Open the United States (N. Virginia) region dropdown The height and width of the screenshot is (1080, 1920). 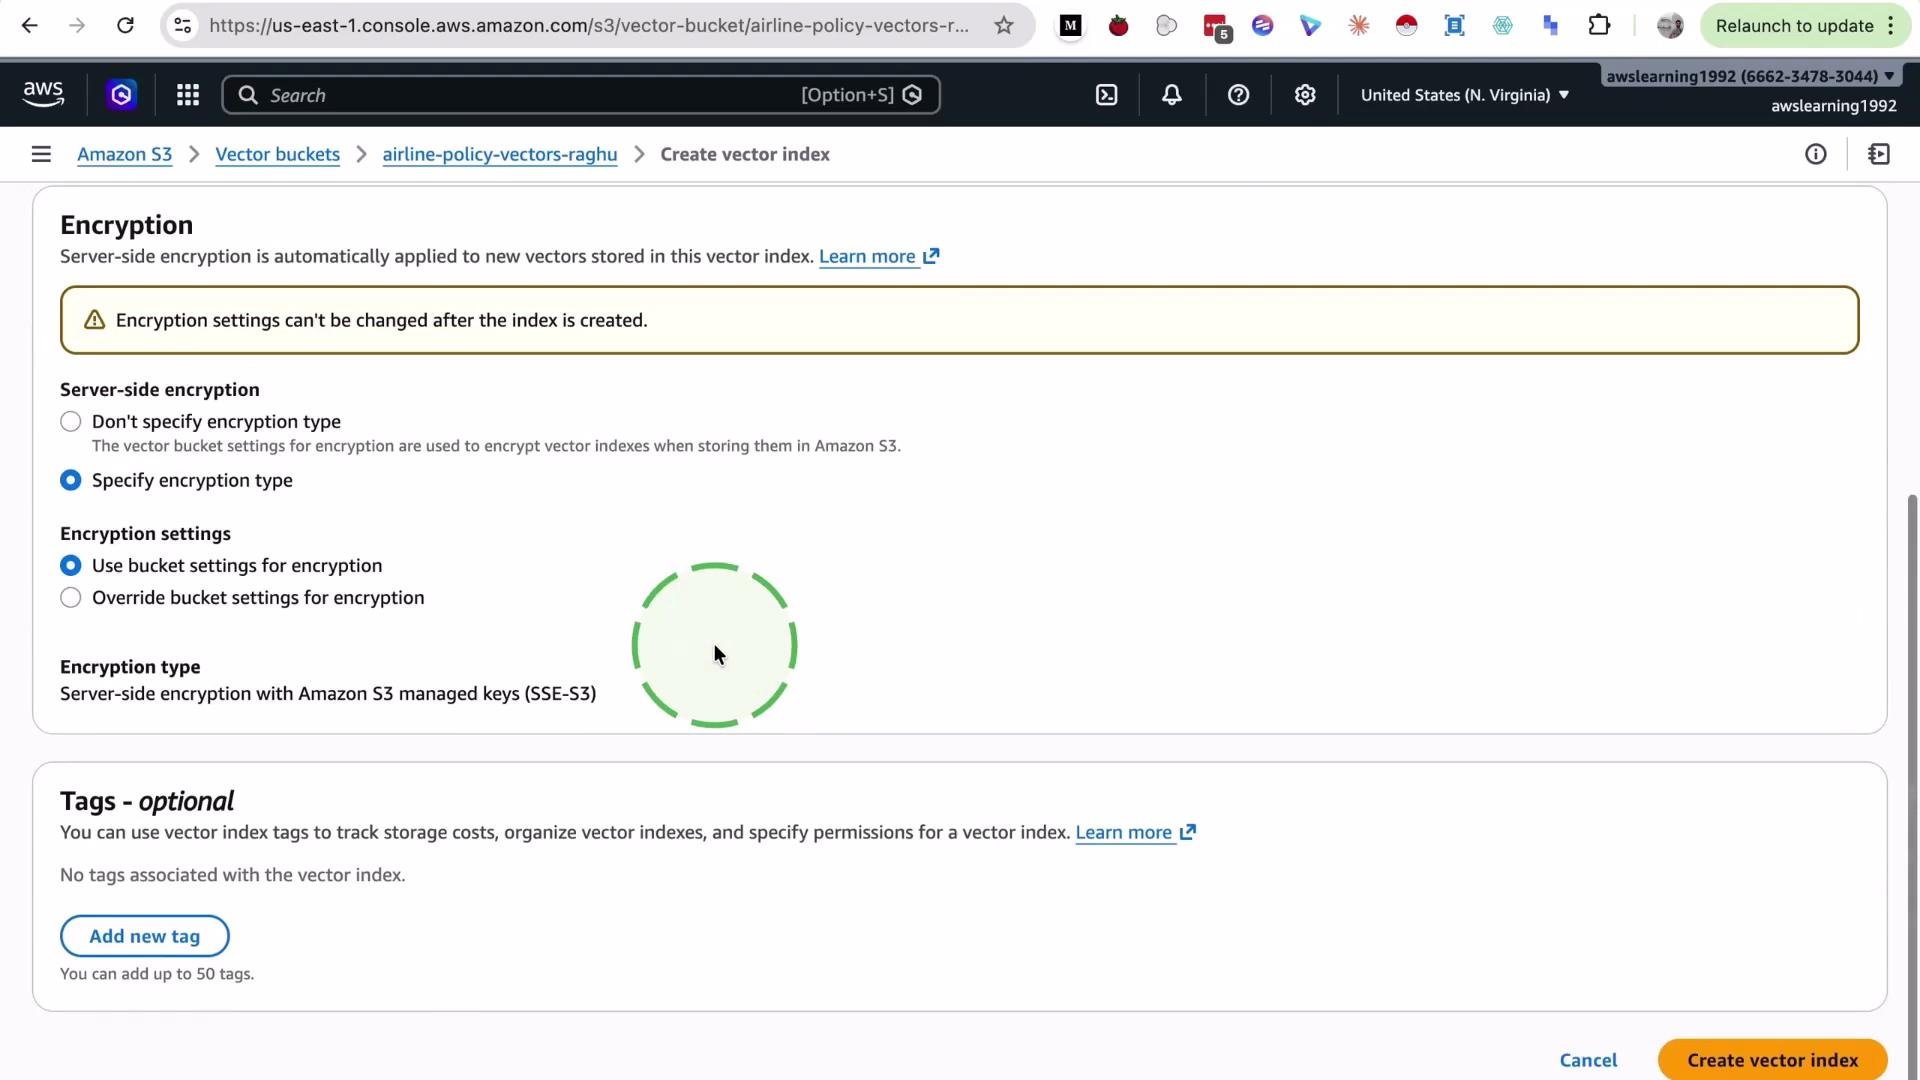click(1465, 95)
